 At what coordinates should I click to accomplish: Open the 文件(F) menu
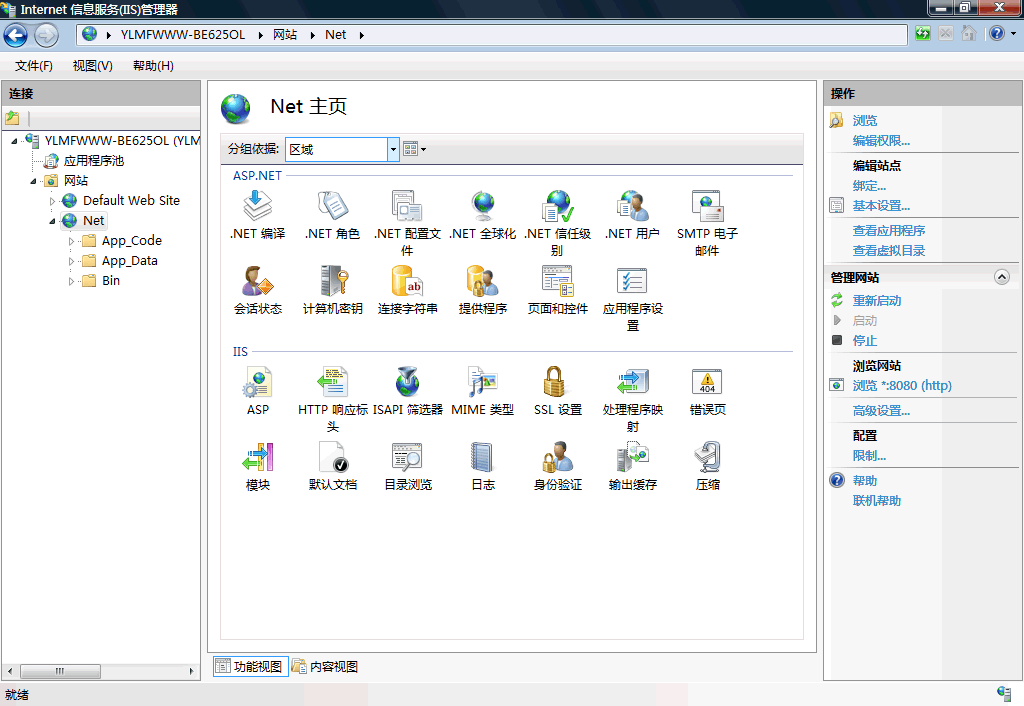34,65
